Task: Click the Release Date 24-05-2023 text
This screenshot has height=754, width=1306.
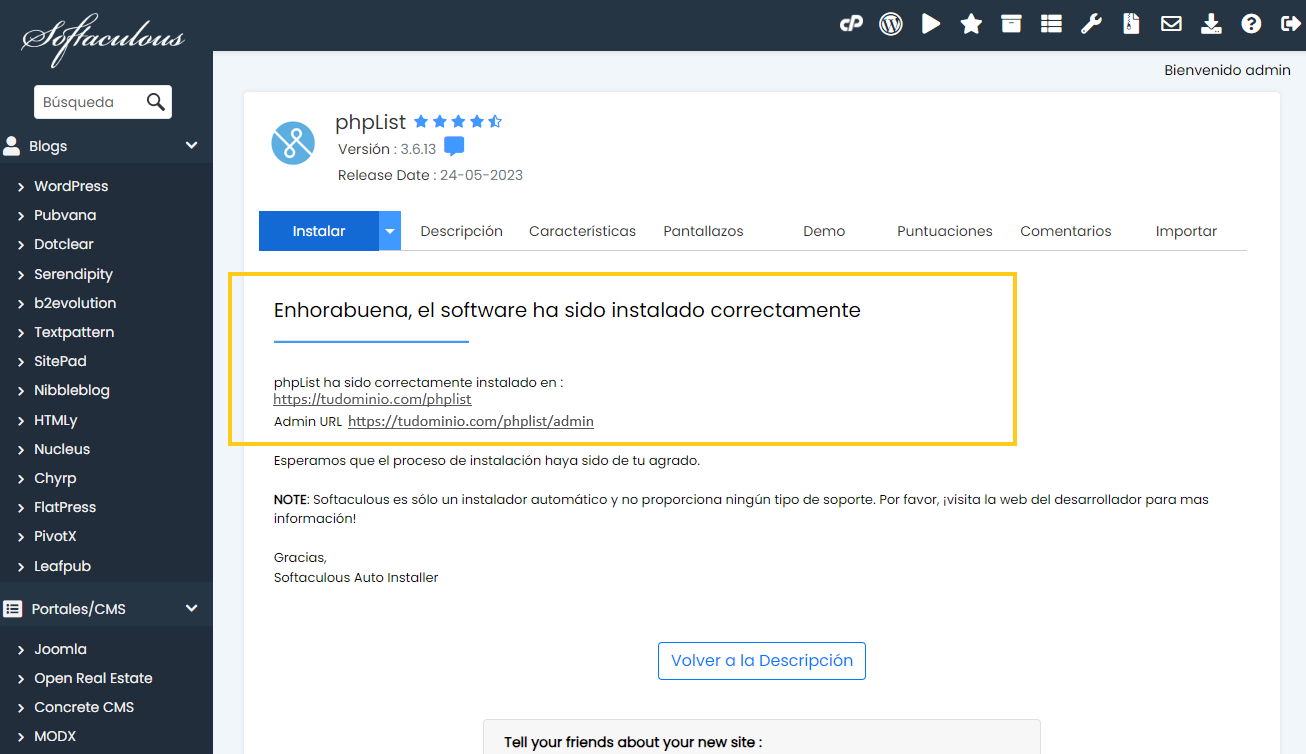Action: [430, 175]
